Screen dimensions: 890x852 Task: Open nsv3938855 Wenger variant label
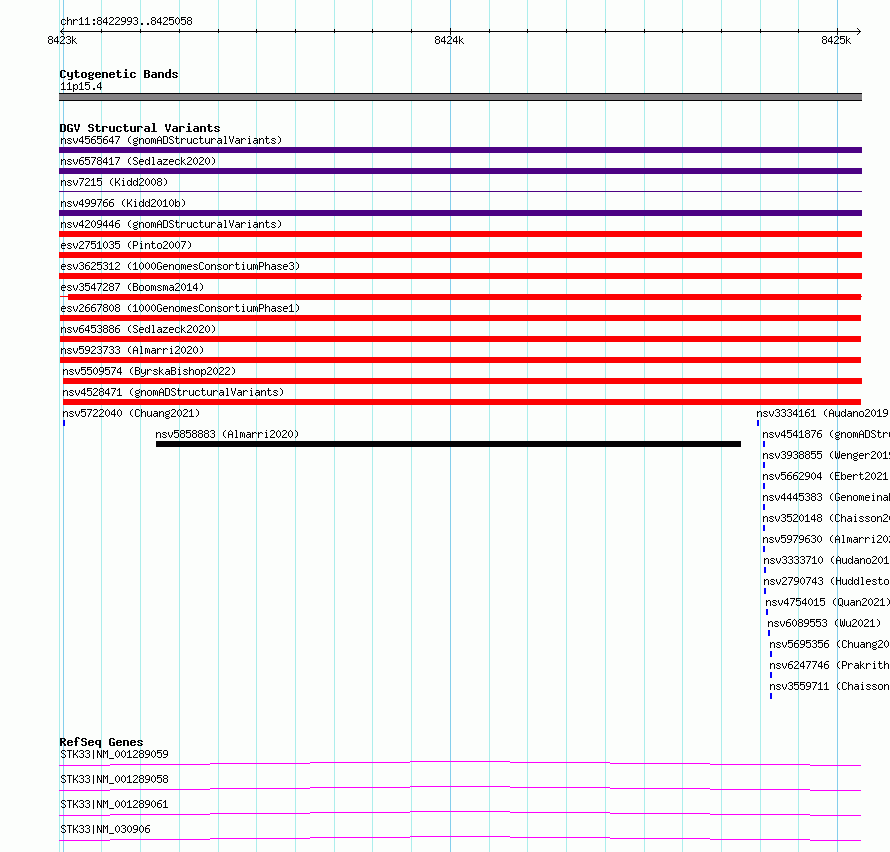[x=826, y=455]
